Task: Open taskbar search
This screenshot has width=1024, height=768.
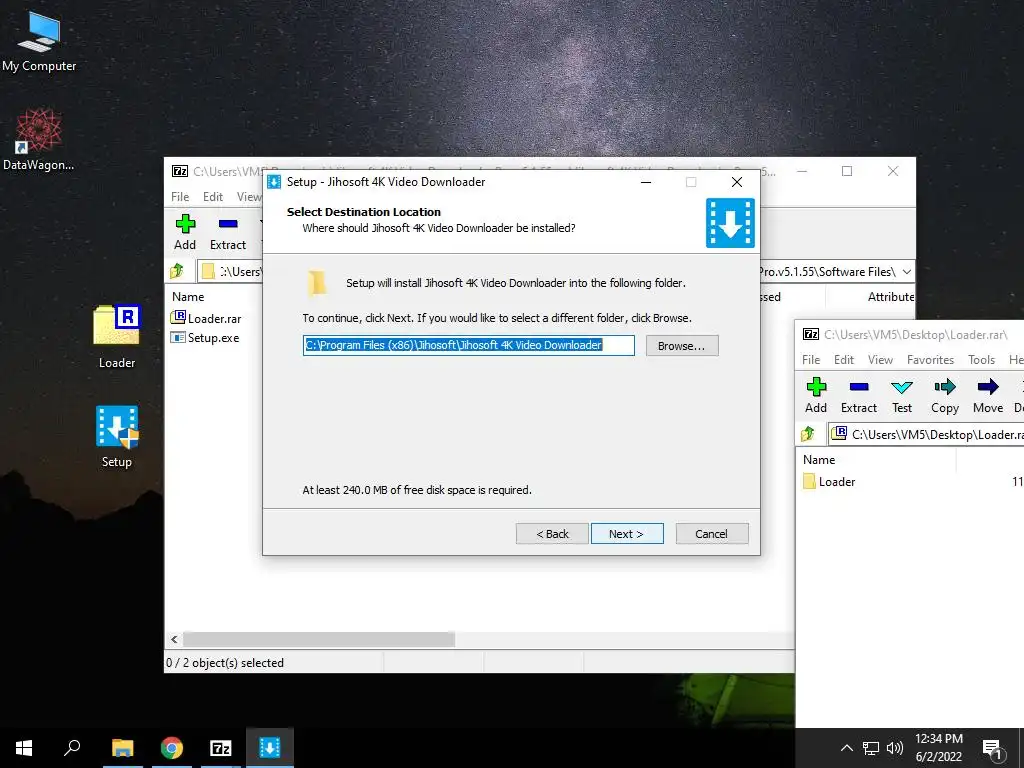Action: [x=72, y=748]
